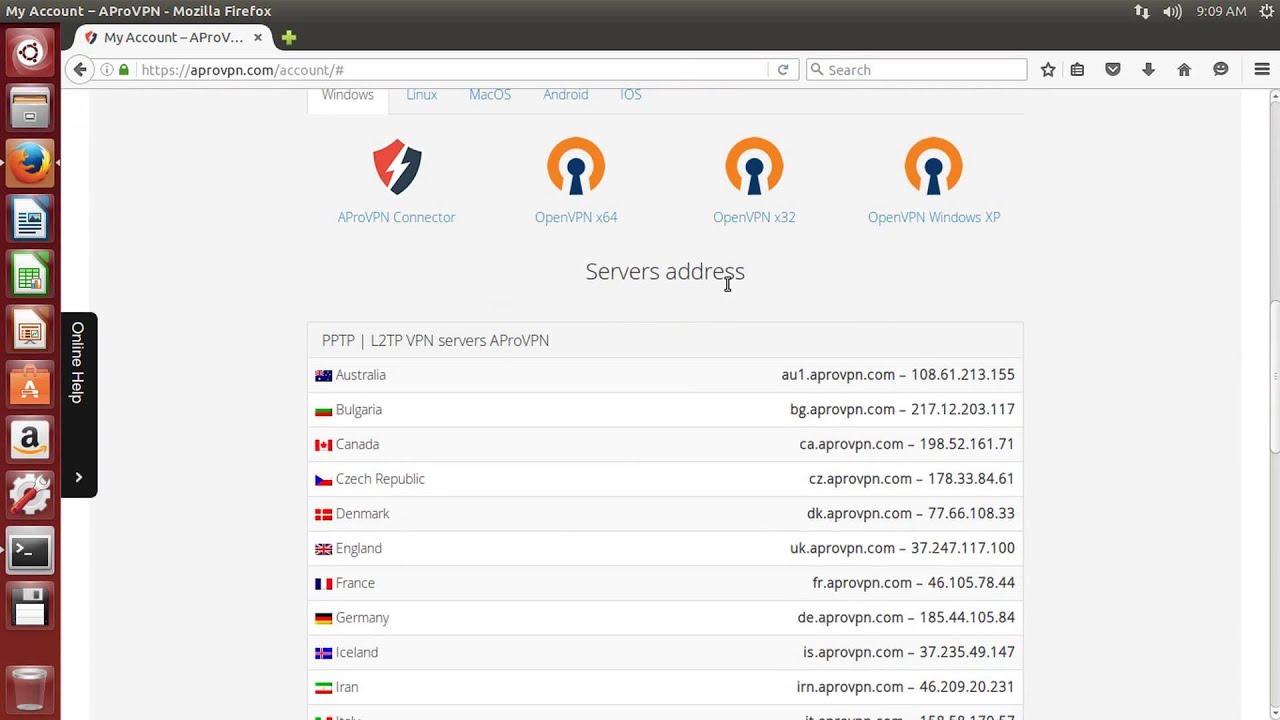Click the page's vertical scrollbar
The image size is (1280, 720).
pos(1274,377)
